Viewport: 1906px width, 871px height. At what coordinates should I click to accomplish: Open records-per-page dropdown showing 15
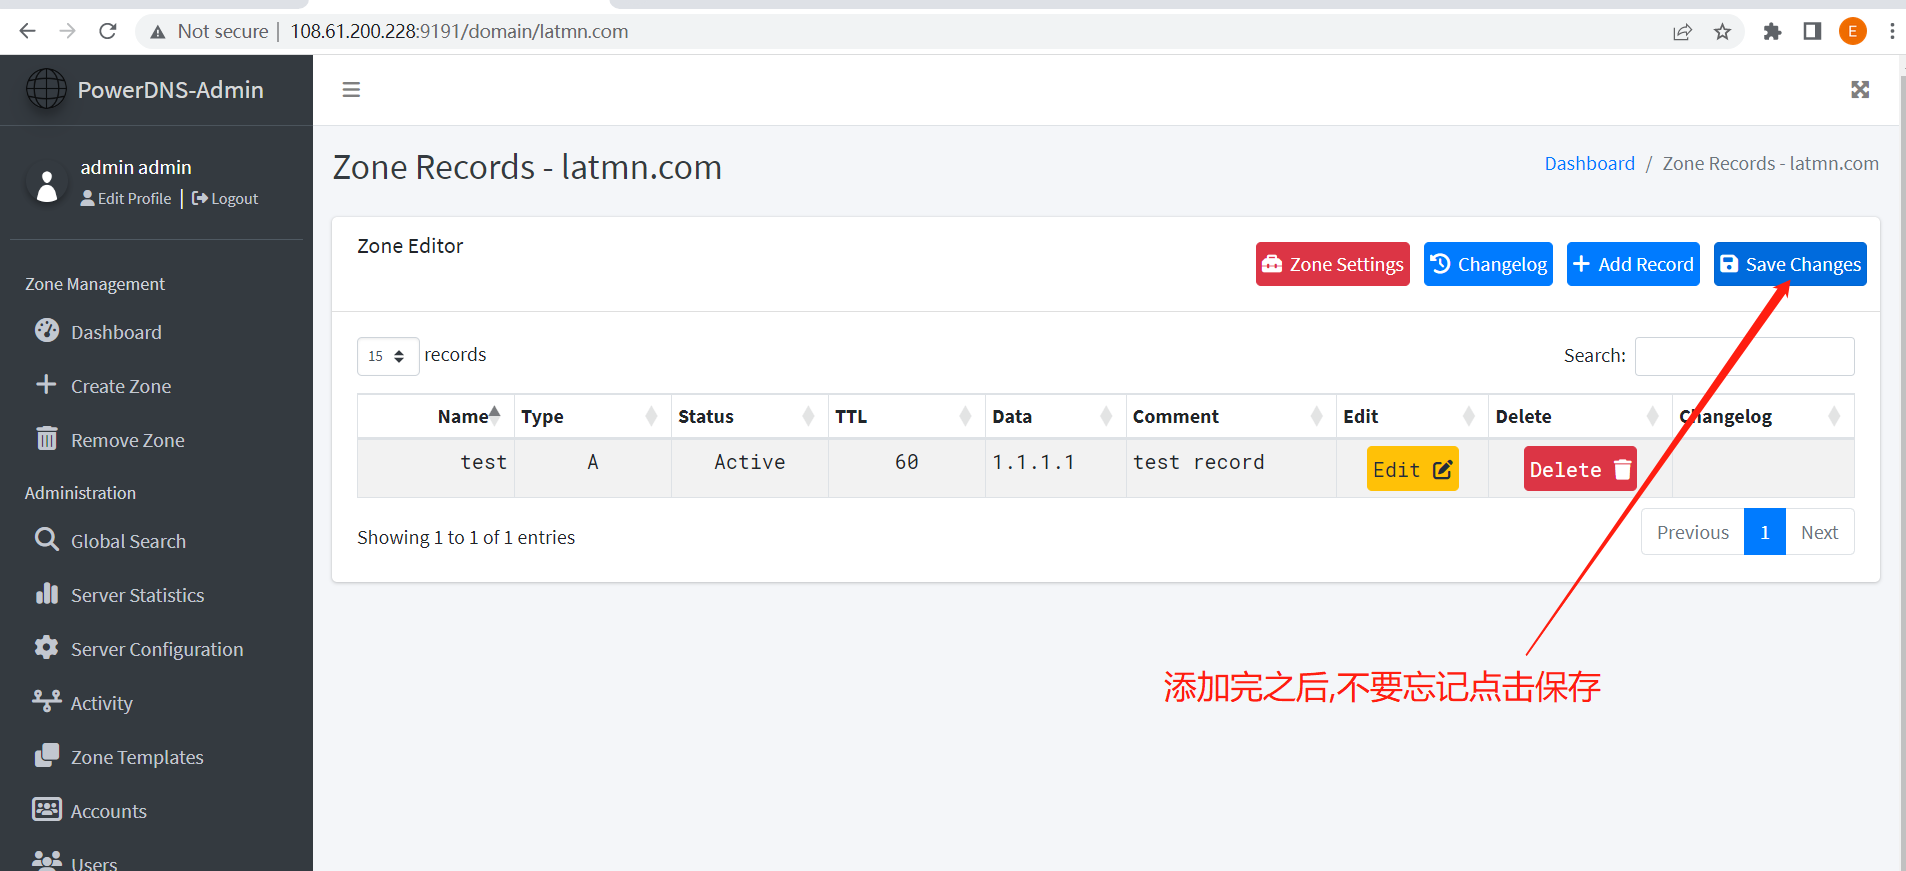[x=387, y=356]
